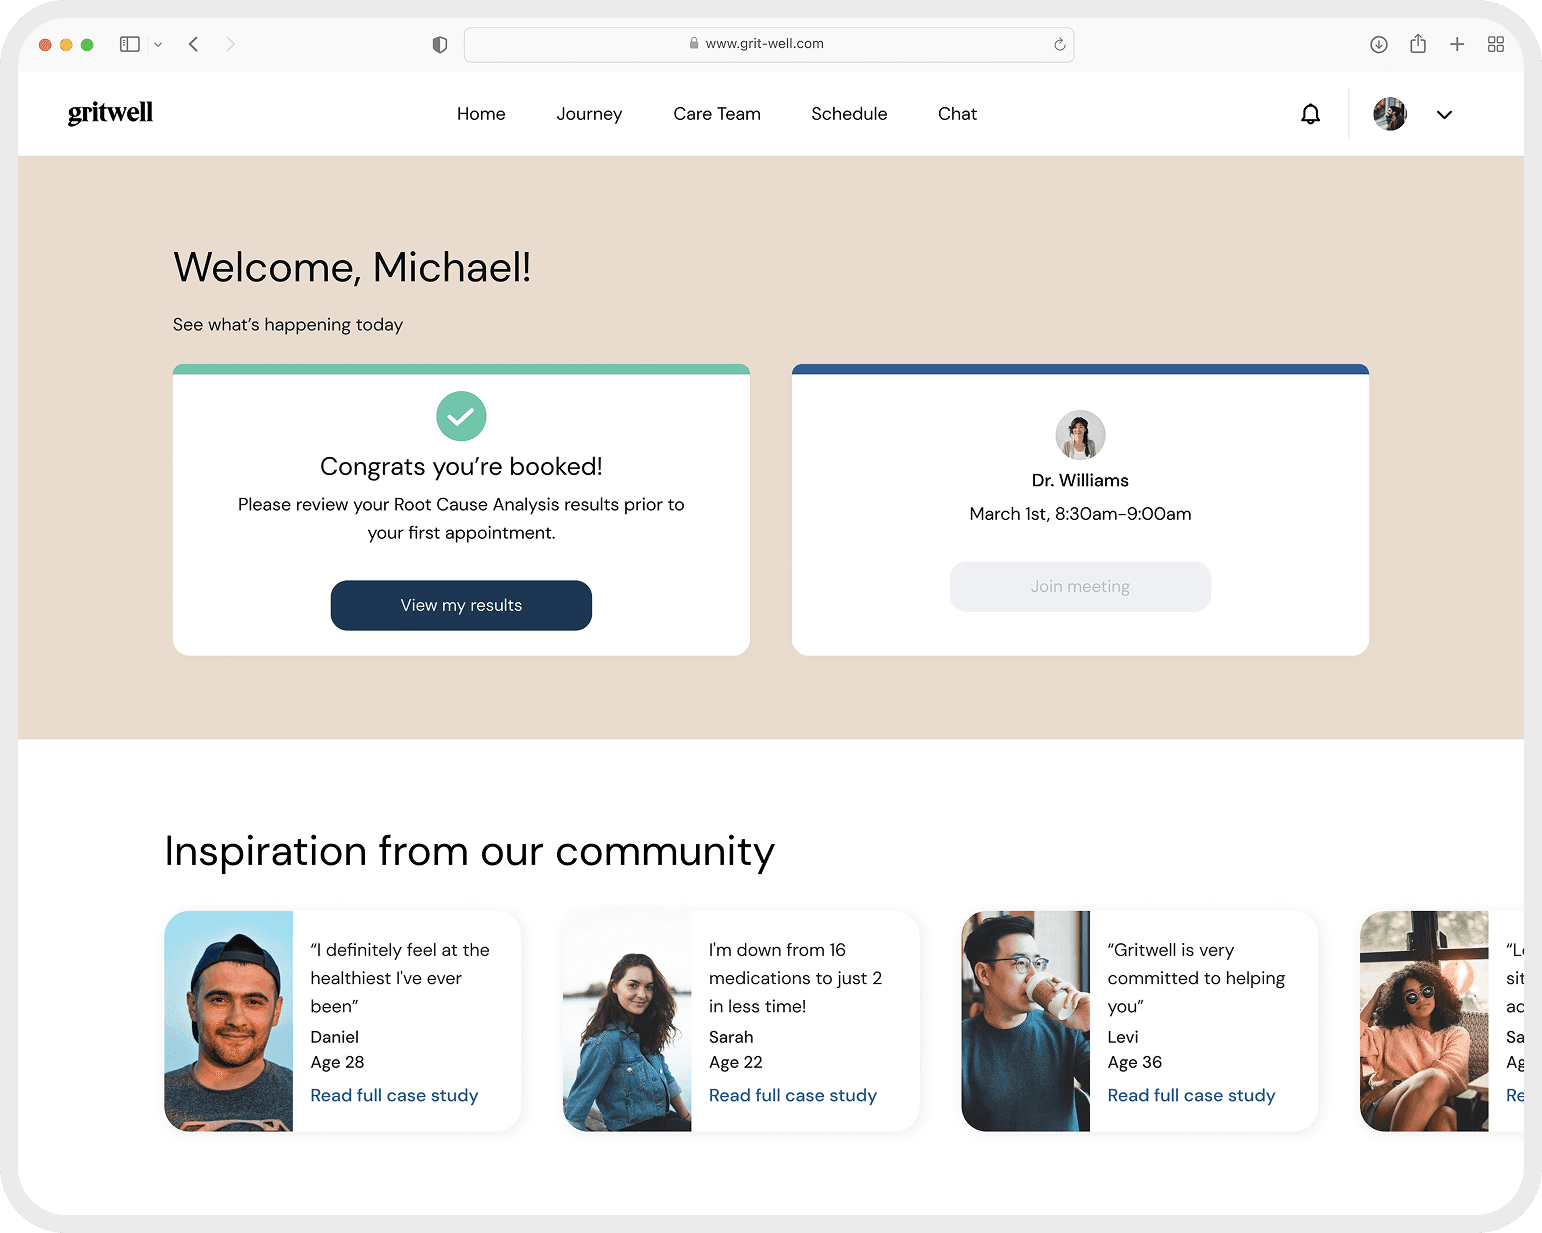Click the Join meeting button
The height and width of the screenshot is (1233, 1542).
[x=1080, y=586]
